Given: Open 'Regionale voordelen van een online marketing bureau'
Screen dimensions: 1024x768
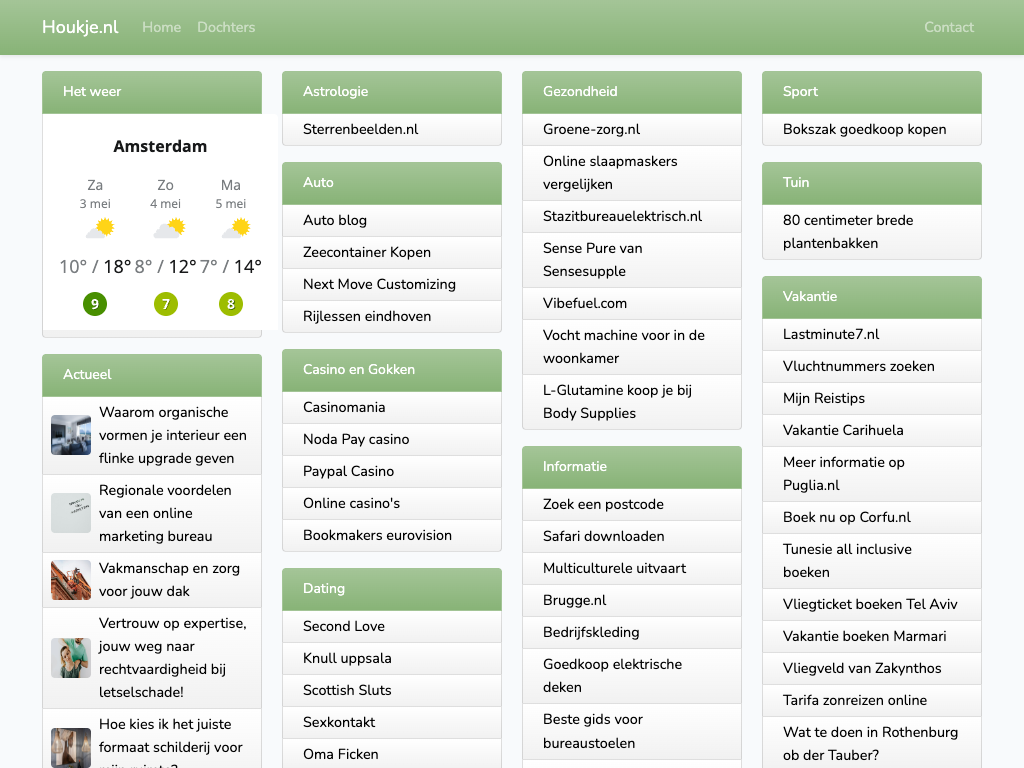Looking at the screenshot, I should point(165,513).
